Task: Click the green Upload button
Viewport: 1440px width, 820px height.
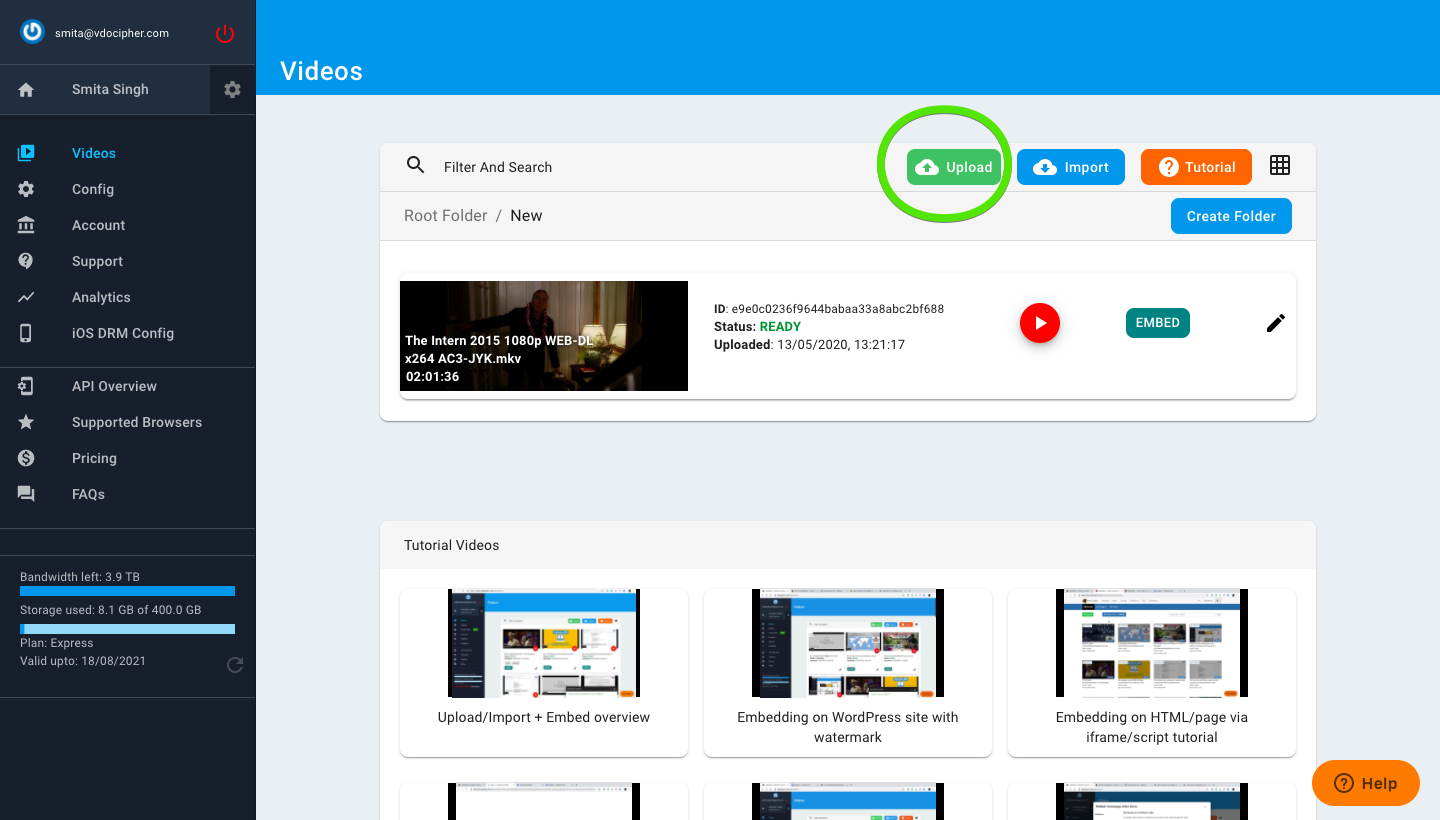Action: click(x=955, y=167)
